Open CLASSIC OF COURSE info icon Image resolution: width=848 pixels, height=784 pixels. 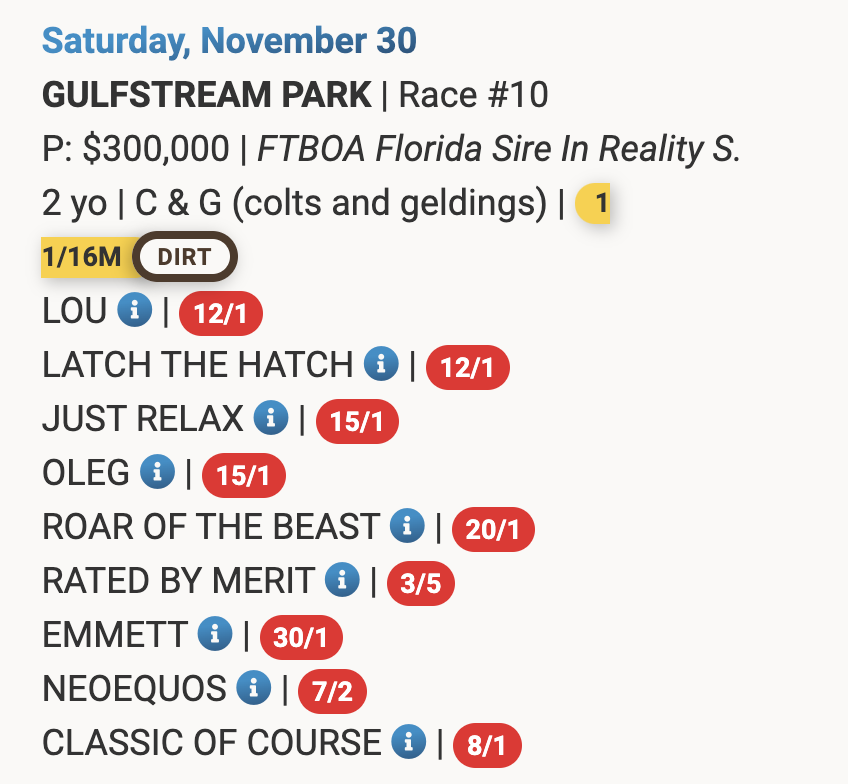[409, 742]
